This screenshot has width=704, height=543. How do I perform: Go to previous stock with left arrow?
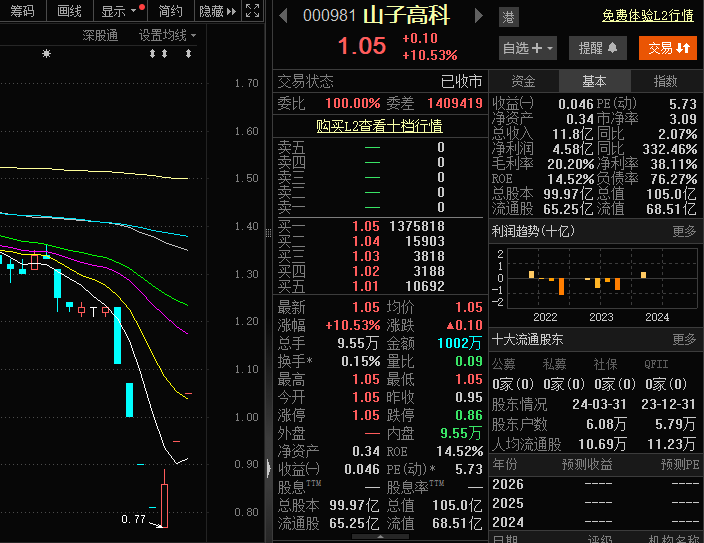pos(283,16)
